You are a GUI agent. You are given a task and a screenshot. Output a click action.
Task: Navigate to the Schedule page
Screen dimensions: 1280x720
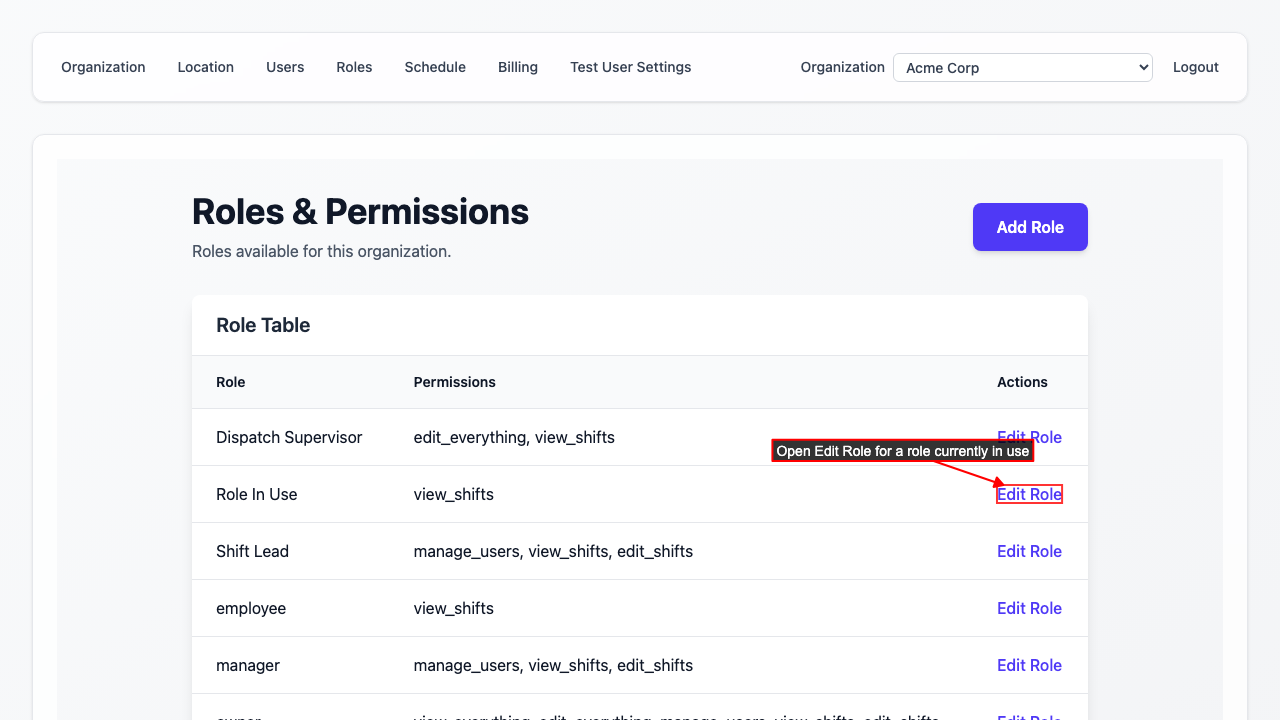coord(435,67)
